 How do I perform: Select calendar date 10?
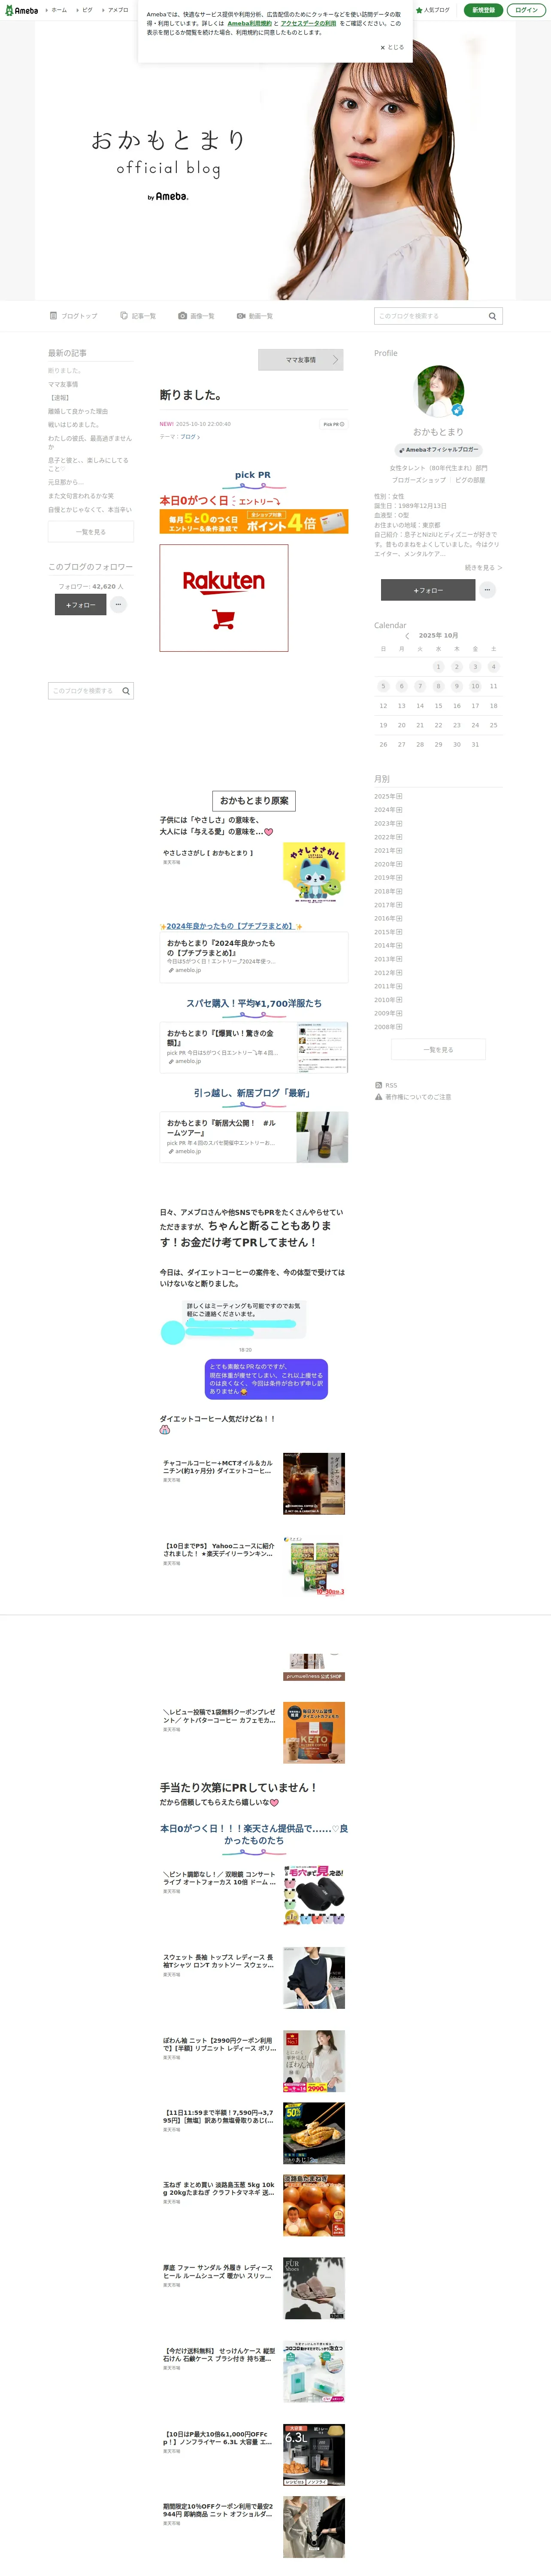click(x=475, y=686)
